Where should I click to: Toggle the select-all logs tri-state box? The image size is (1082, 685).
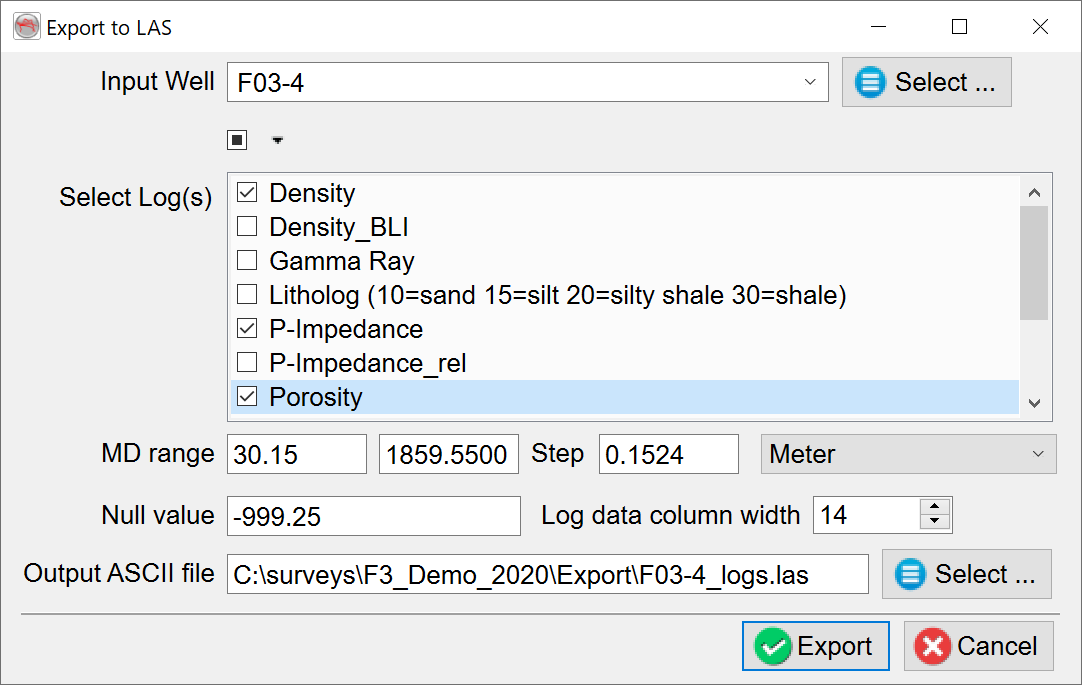(237, 140)
